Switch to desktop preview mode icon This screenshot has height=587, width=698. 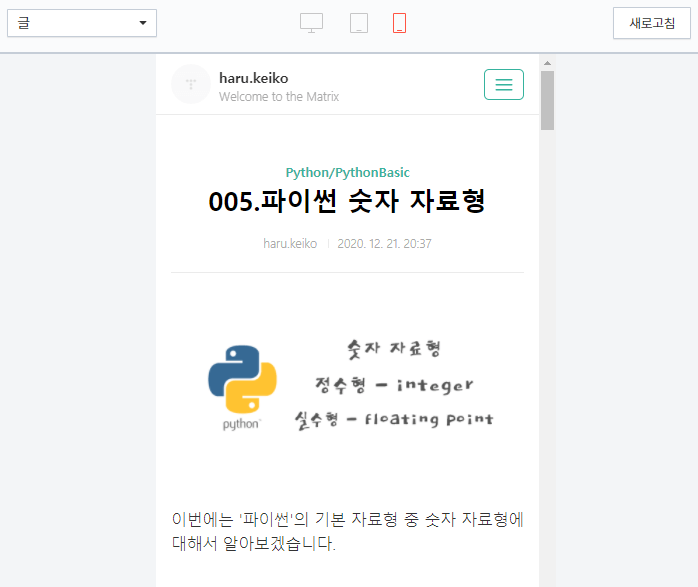(x=311, y=23)
